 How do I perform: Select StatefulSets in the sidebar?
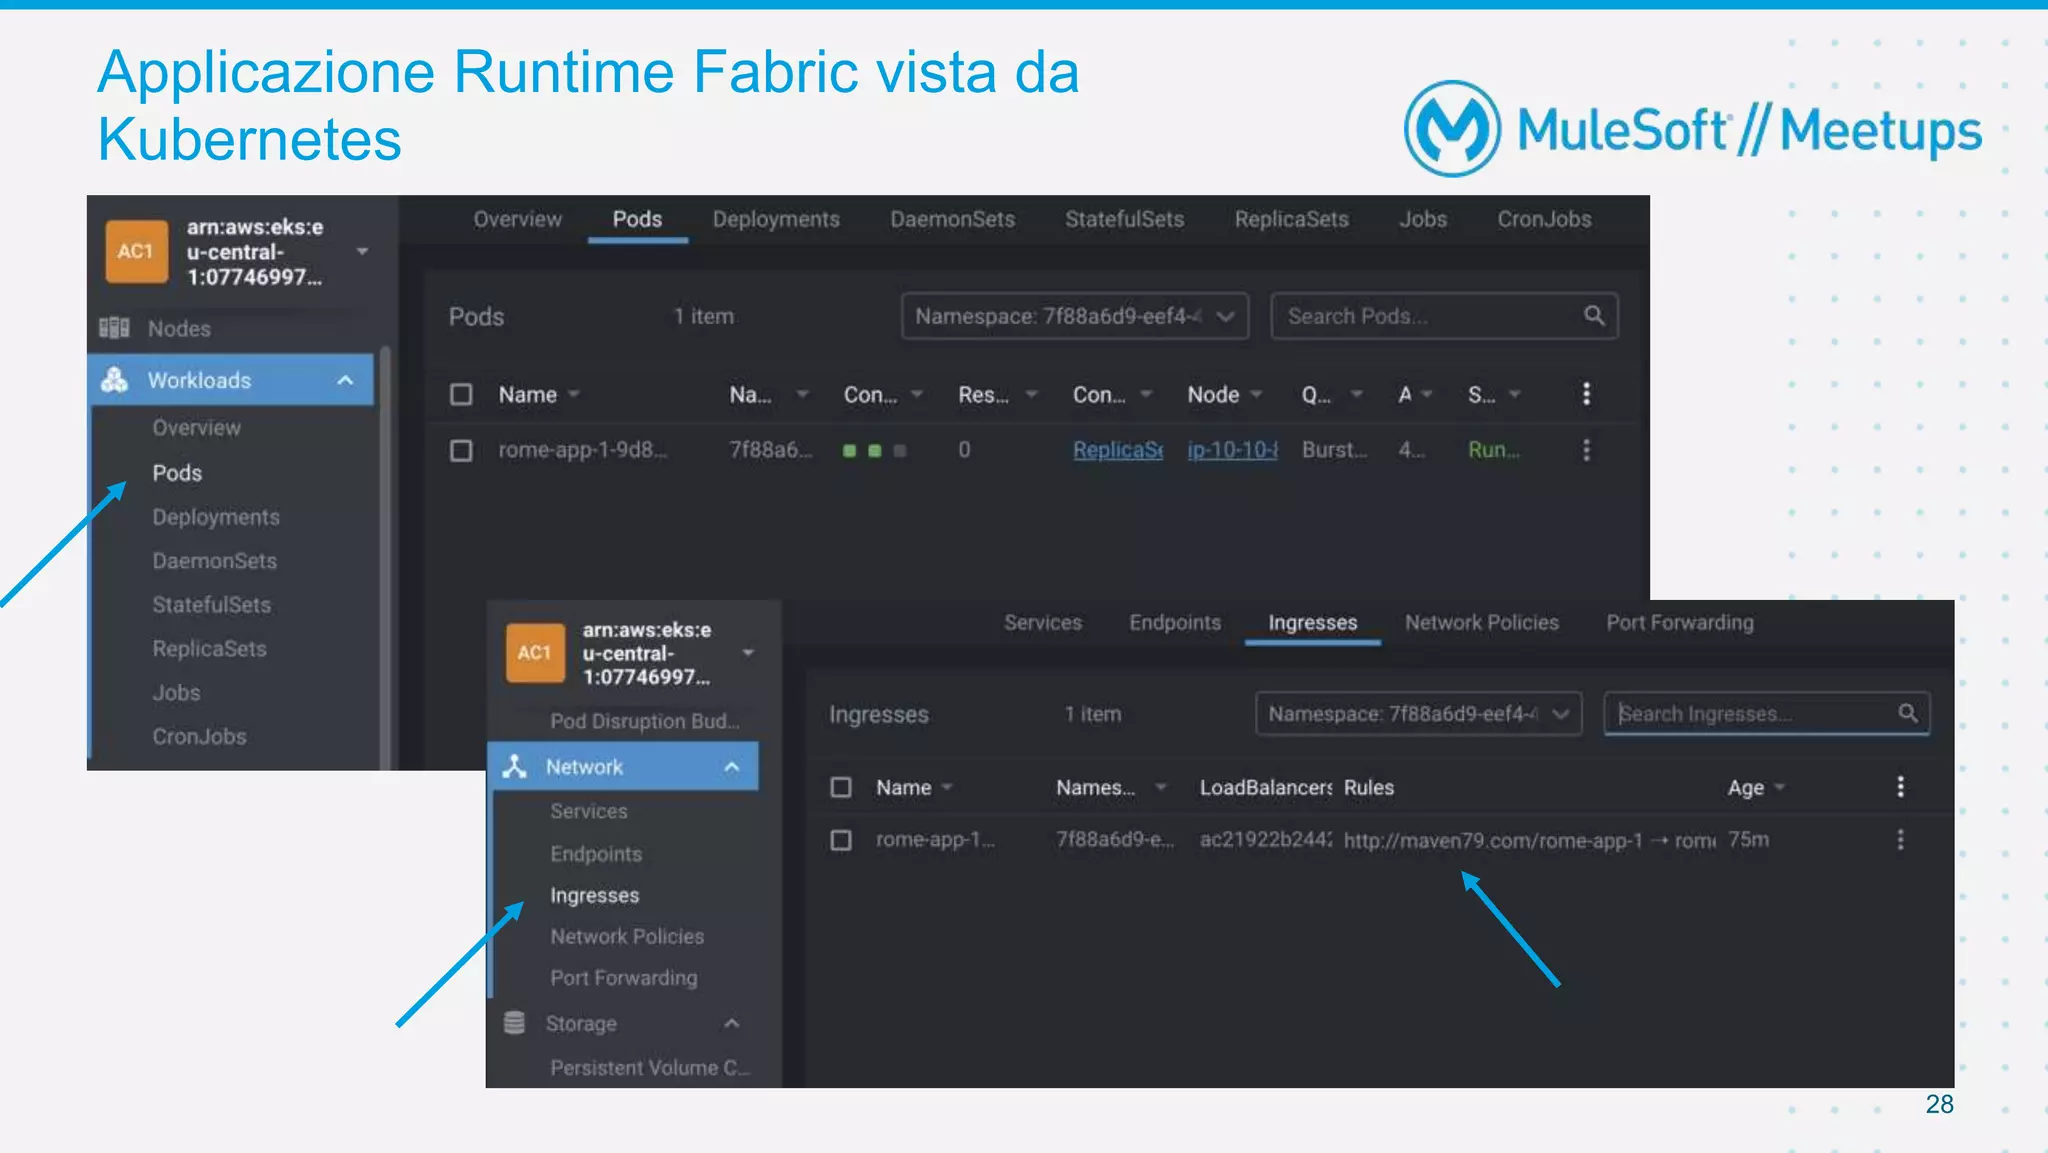pyautogui.click(x=211, y=605)
